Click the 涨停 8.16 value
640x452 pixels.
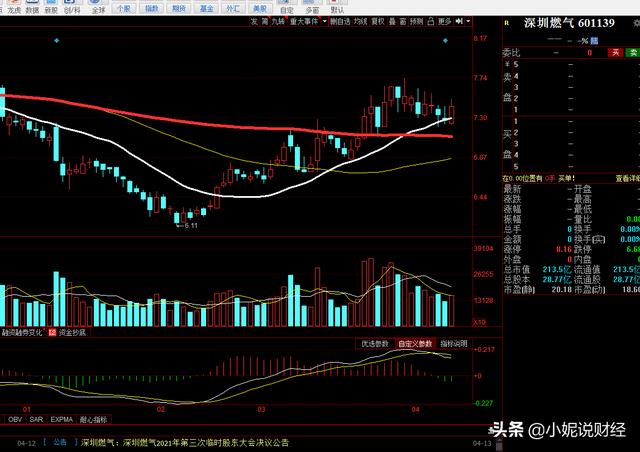[x=564, y=249]
